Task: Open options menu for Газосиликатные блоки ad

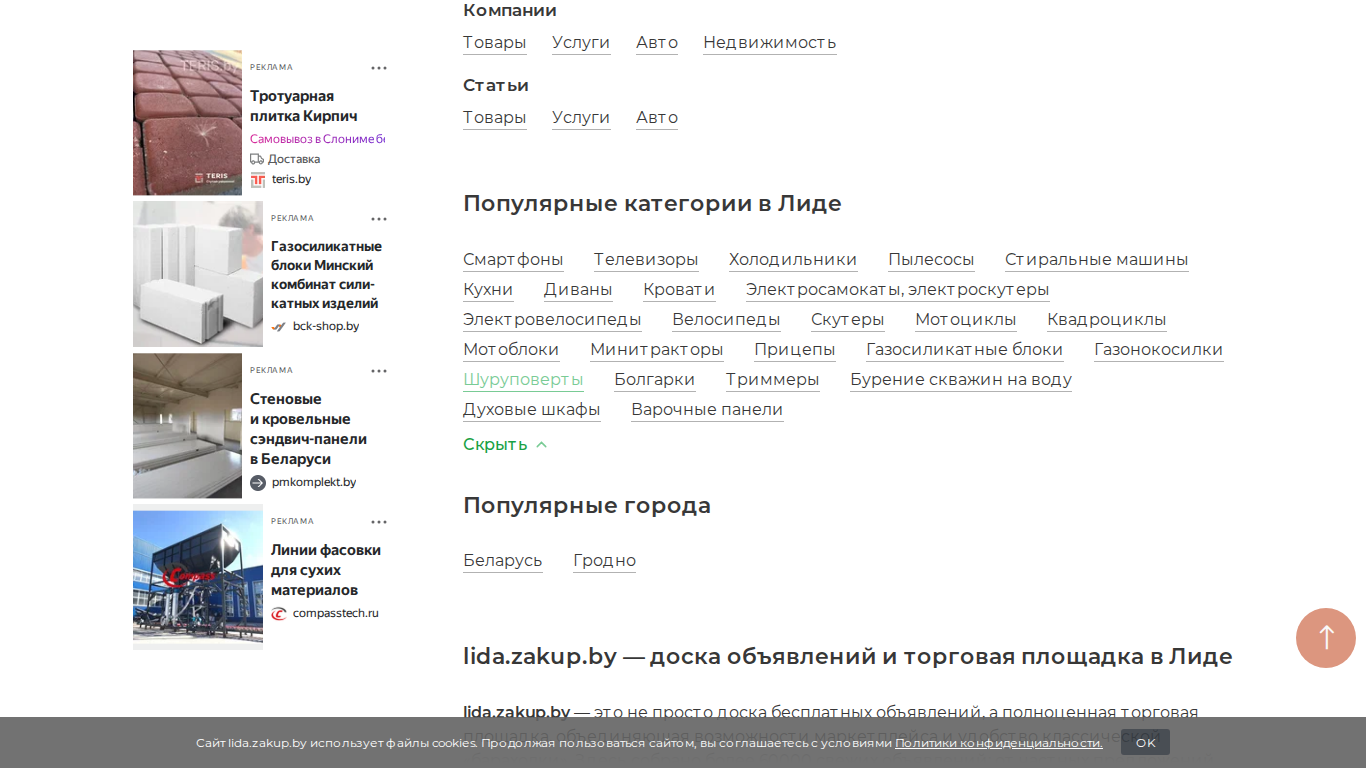Action: [379, 219]
